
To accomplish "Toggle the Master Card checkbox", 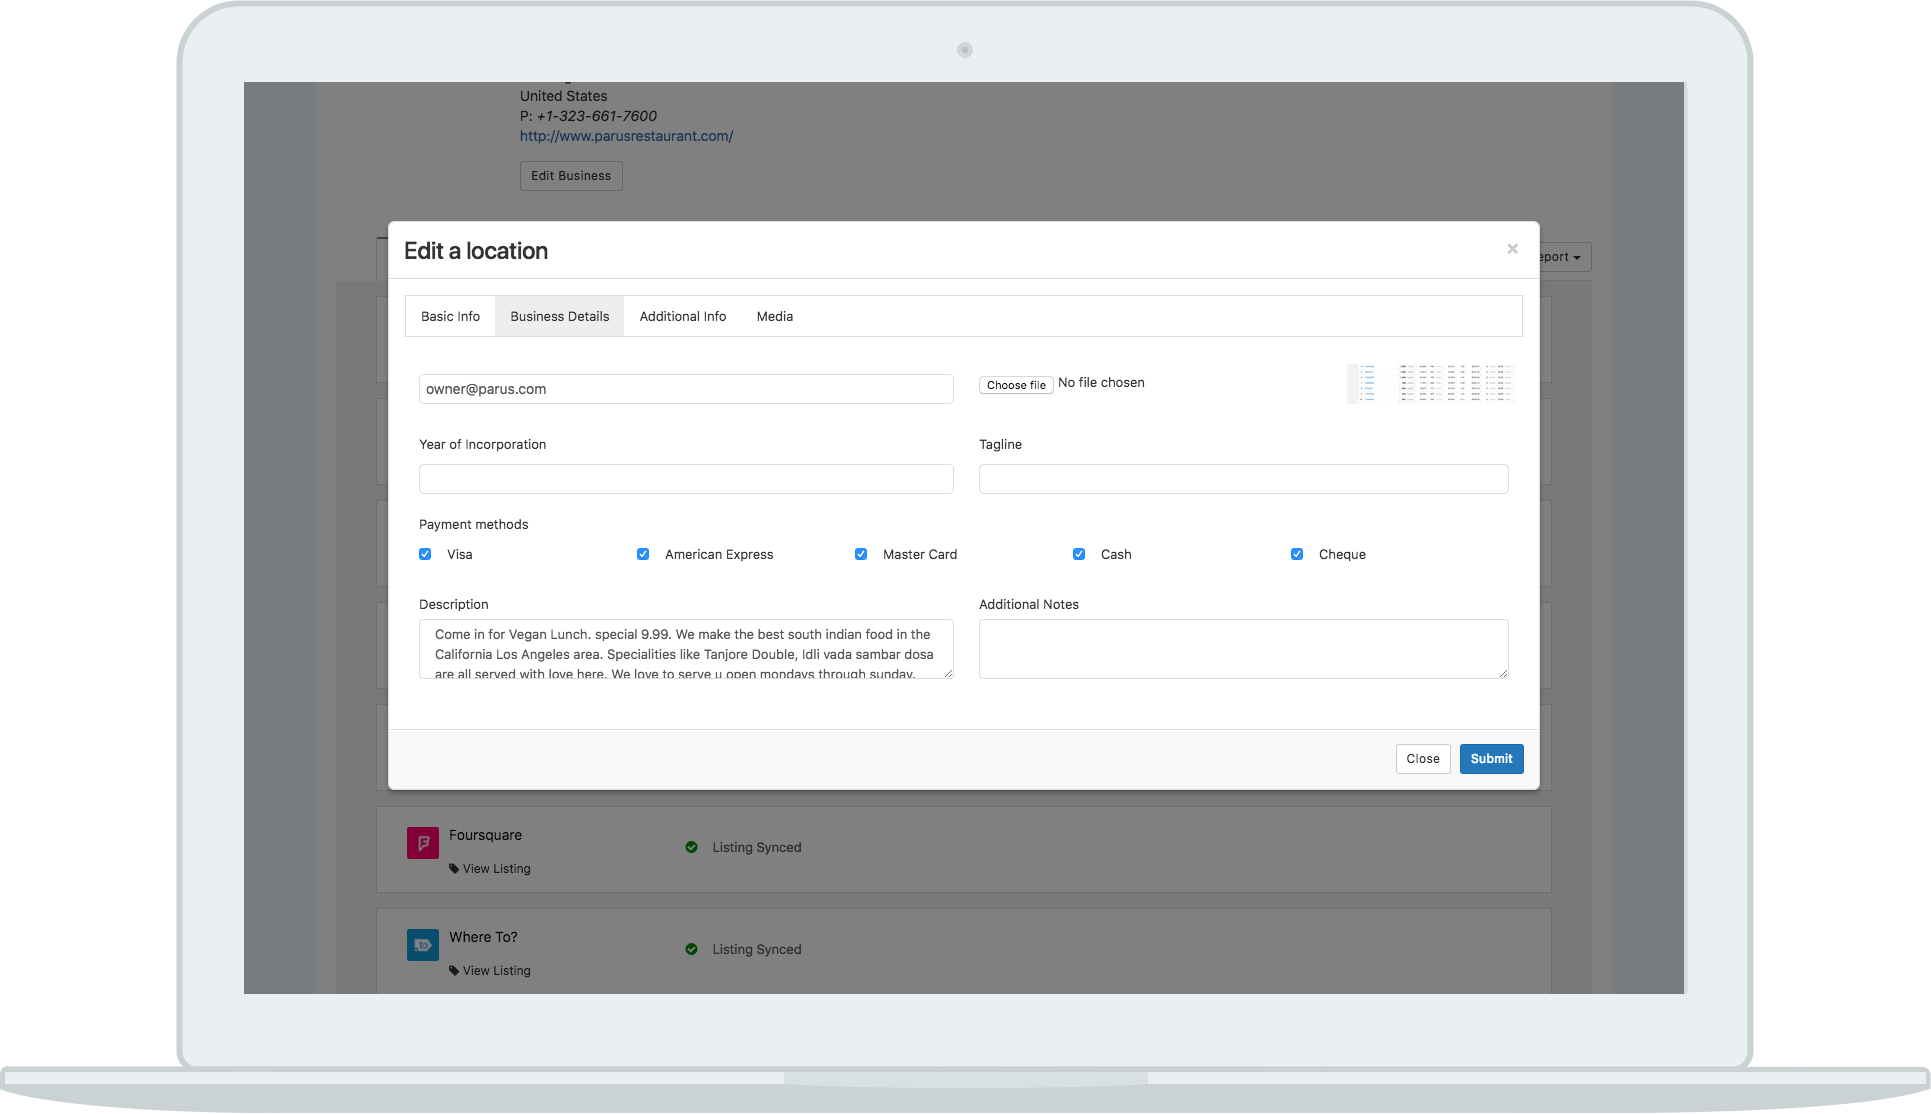I will coord(861,554).
